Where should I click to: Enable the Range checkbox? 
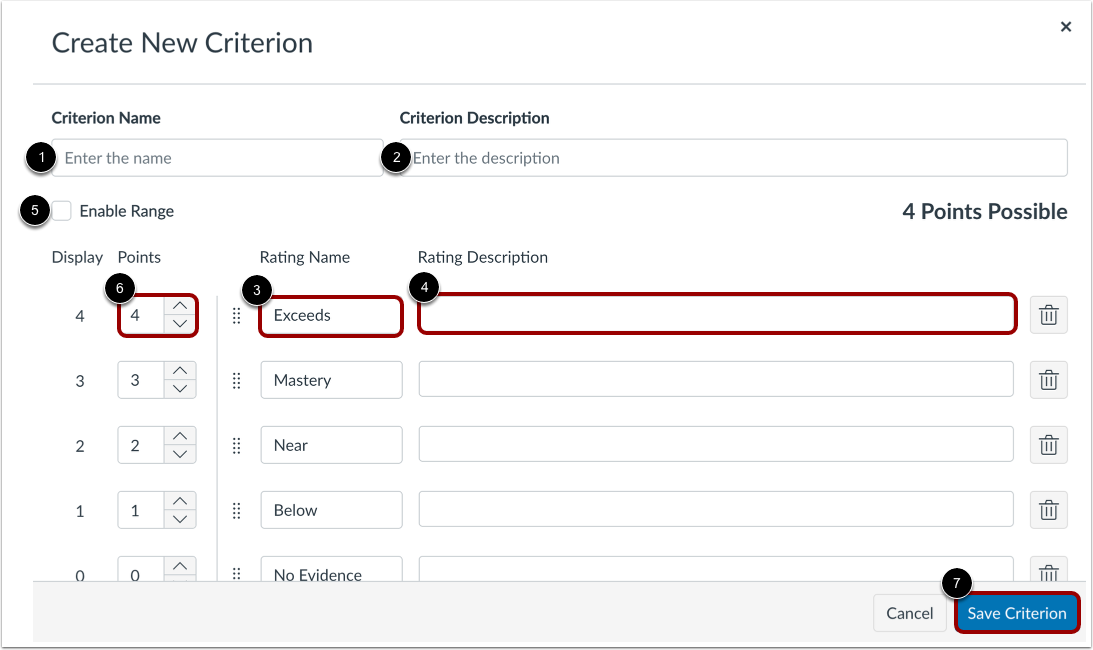click(x=62, y=211)
